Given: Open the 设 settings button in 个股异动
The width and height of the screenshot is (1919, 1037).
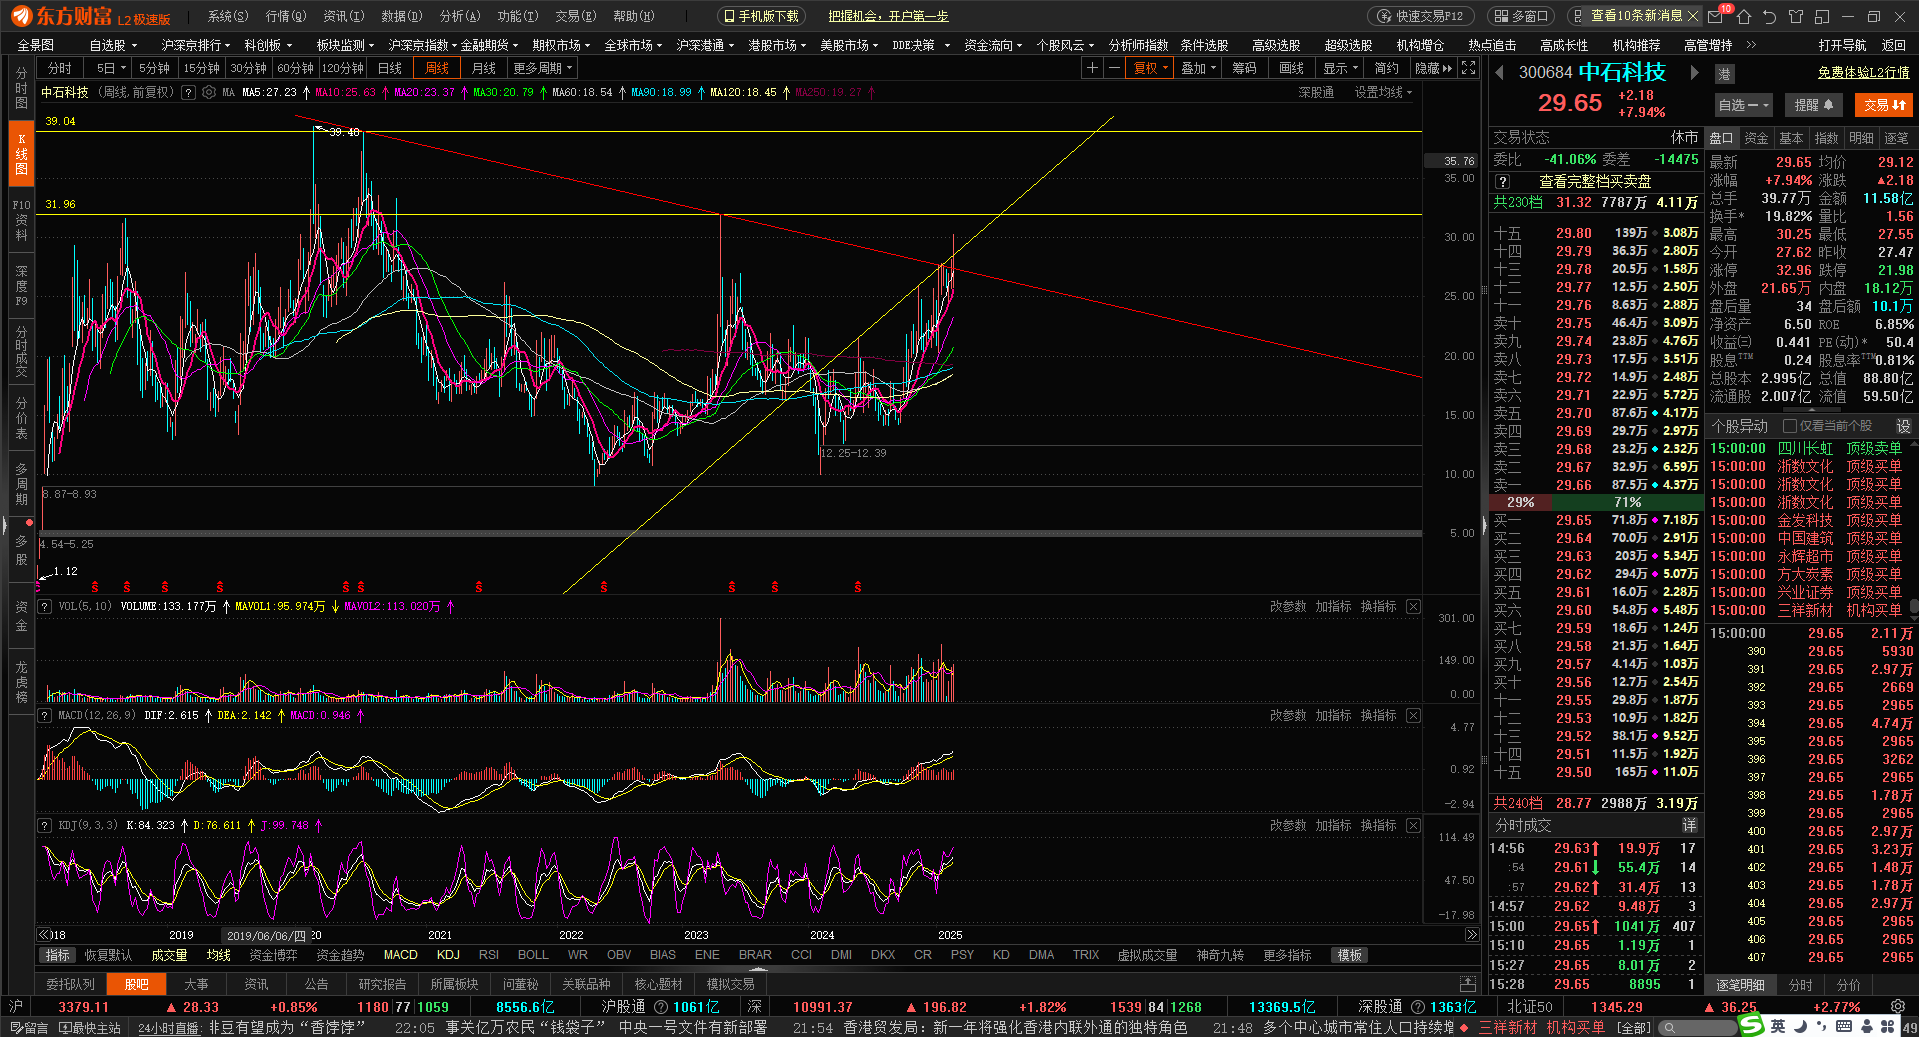Looking at the screenshot, I should click(1903, 426).
